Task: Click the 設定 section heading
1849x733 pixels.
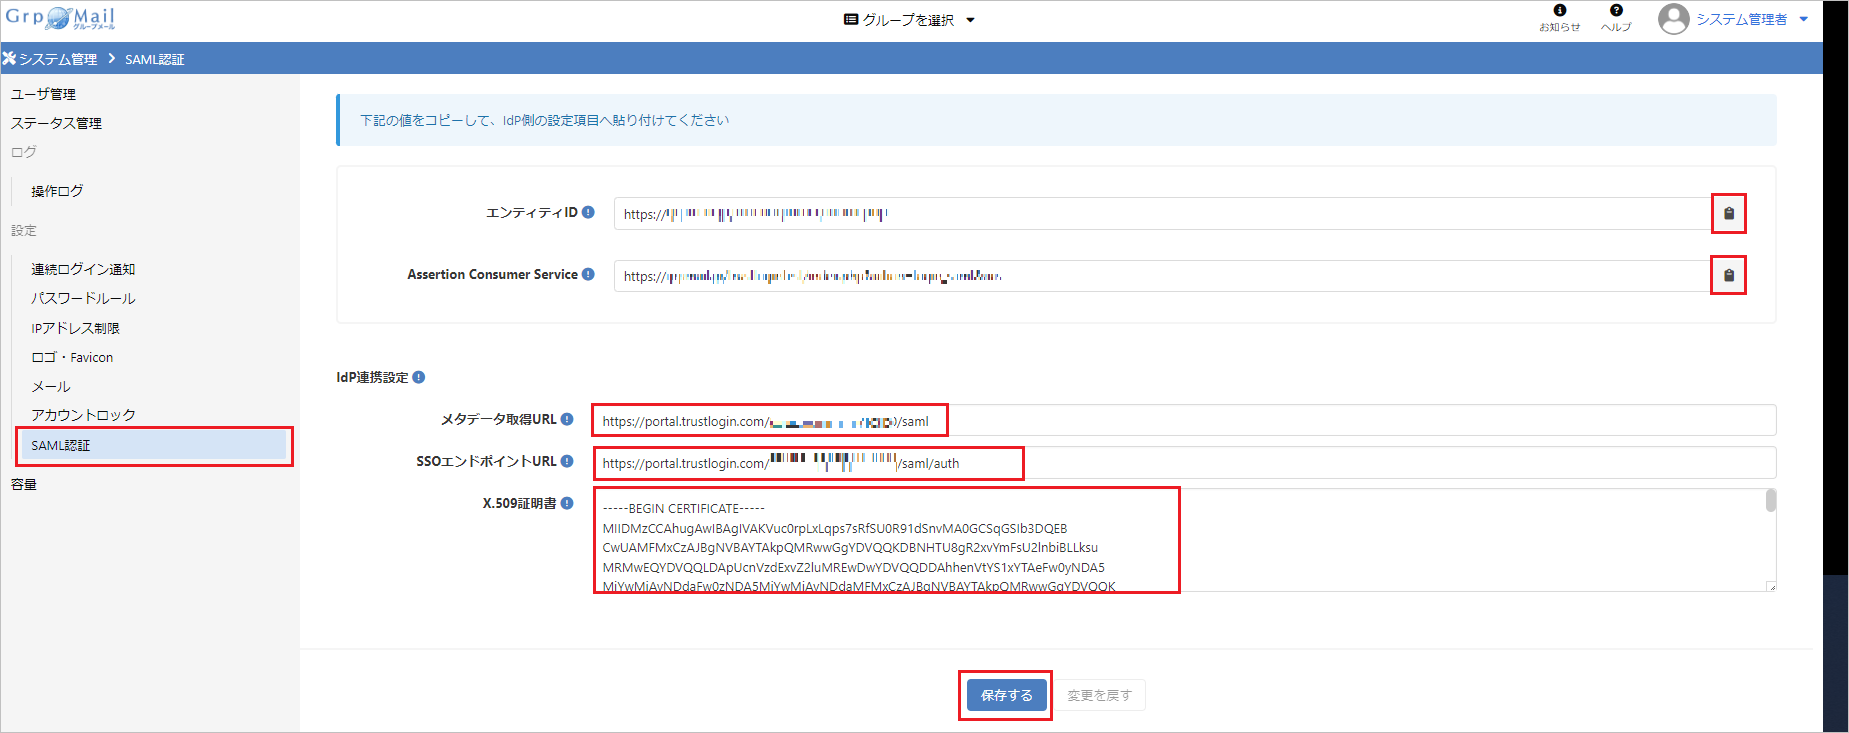Action: pyautogui.click(x=24, y=230)
